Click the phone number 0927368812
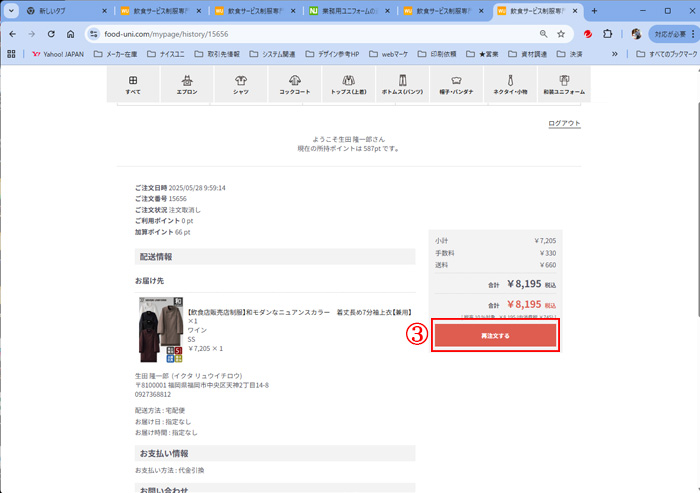The image size is (700, 493). pyautogui.click(x=153, y=395)
